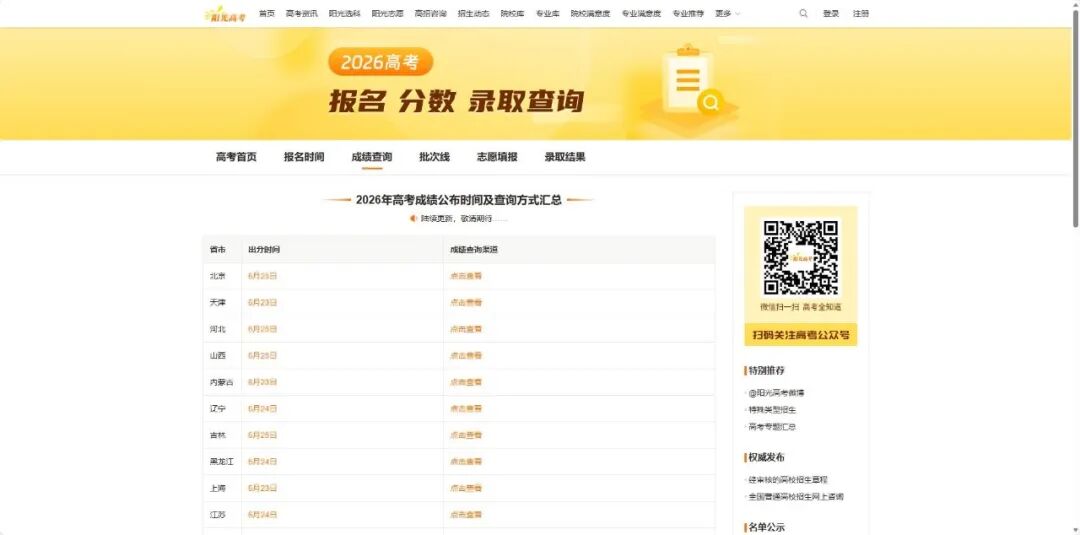The width and height of the screenshot is (1080, 535).
Task: Open the 高考专题汇总 link
Action: click(x=772, y=427)
